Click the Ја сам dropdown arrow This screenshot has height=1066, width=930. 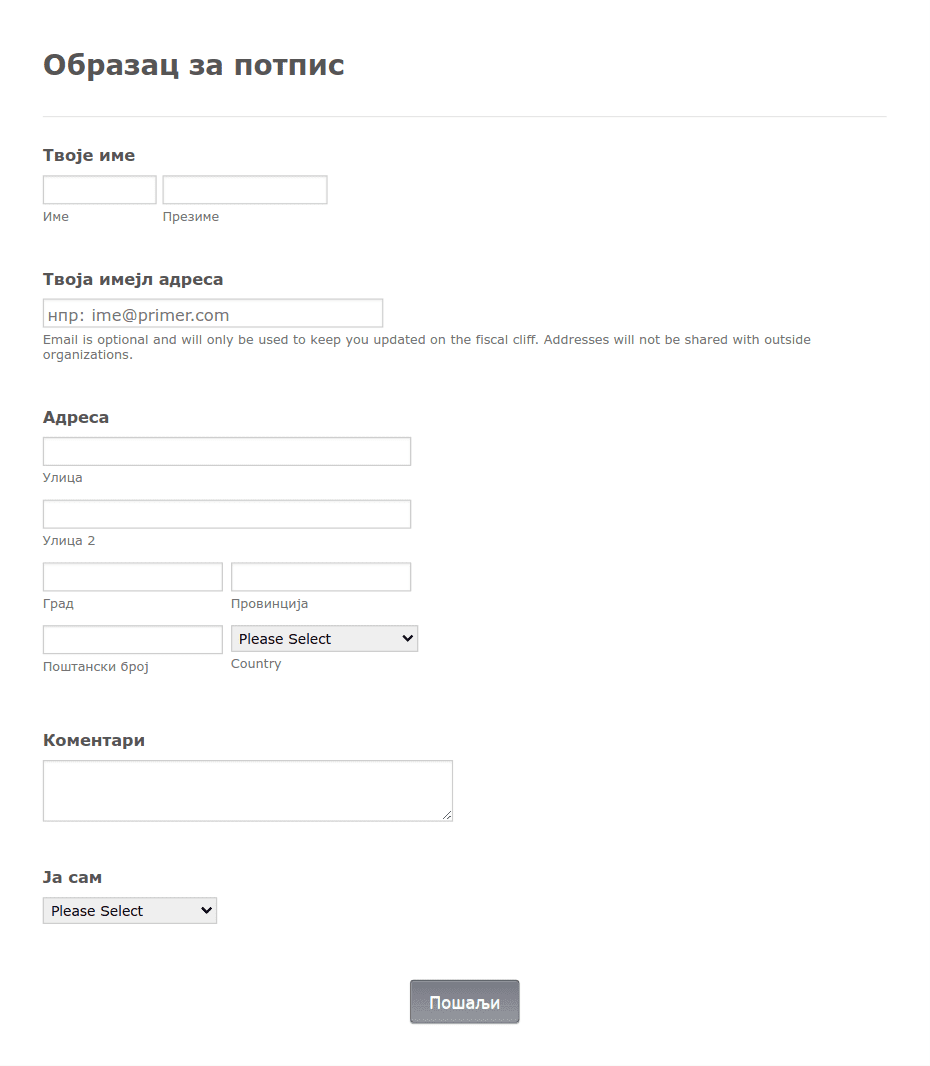(x=206, y=910)
